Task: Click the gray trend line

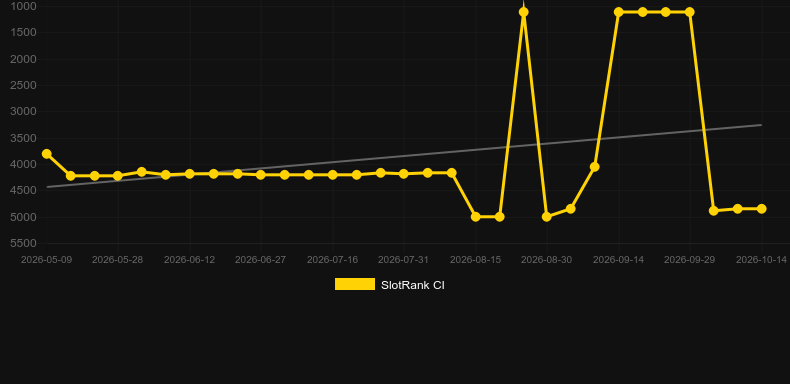Action: pos(404,156)
